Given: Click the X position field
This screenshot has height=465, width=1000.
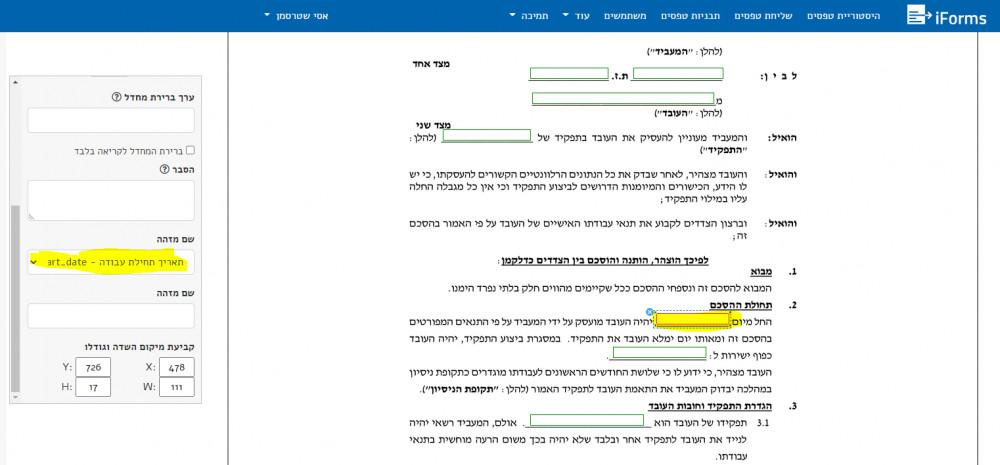Looking at the screenshot, I should coord(177,367).
